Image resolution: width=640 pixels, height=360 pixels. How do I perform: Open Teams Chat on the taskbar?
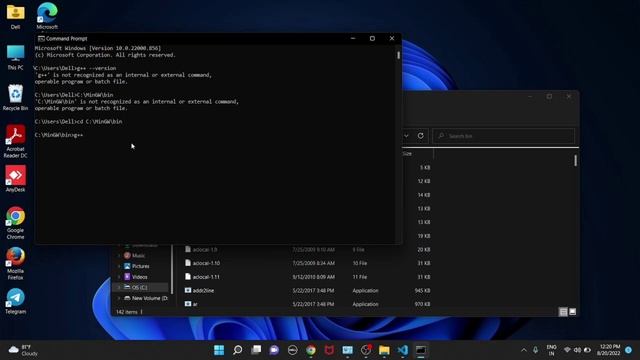pyautogui.click(x=274, y=350)
